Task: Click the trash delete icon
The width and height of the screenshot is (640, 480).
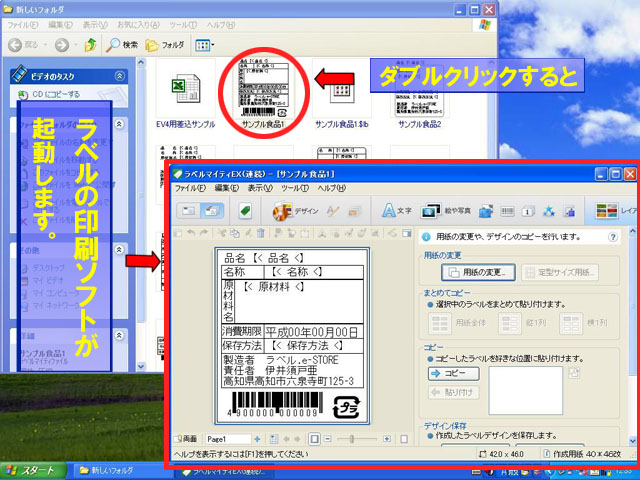Action: pos(261,233)
